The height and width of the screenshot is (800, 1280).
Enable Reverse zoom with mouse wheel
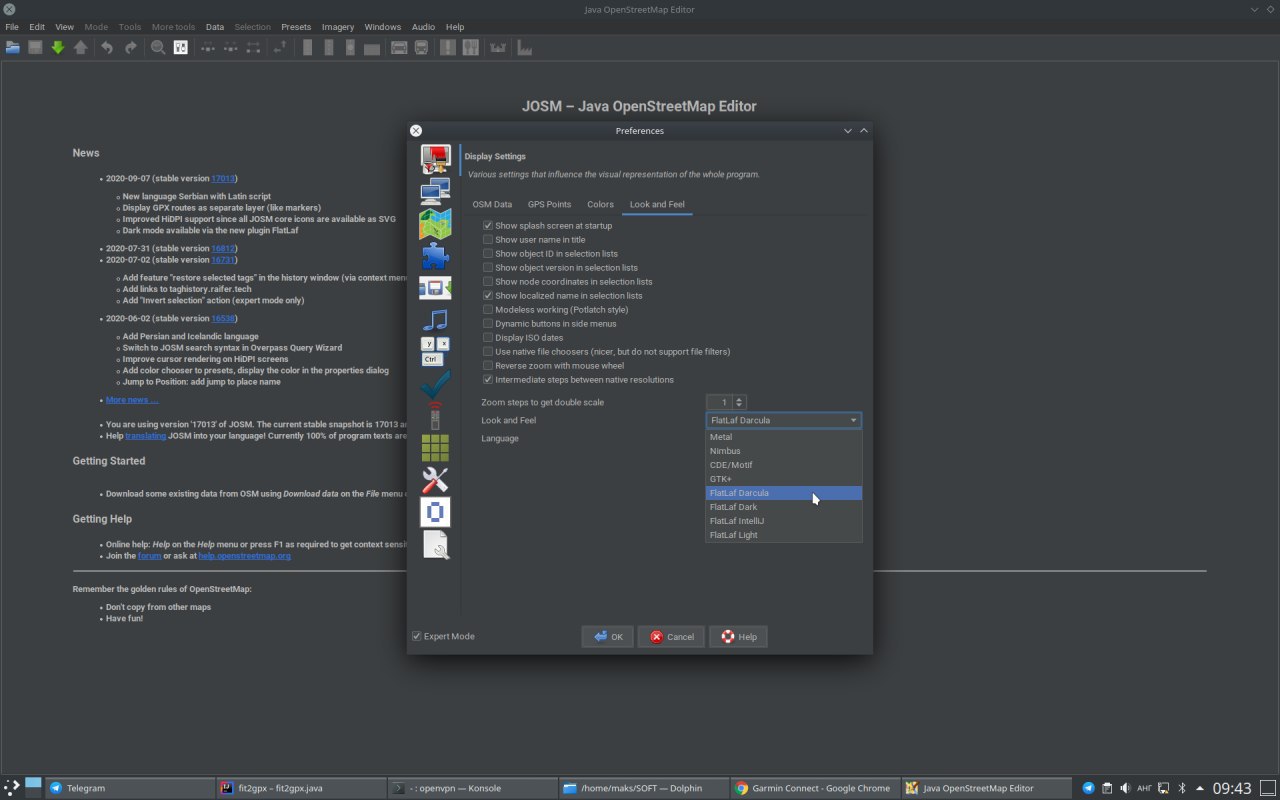click(x=488, y=366)
